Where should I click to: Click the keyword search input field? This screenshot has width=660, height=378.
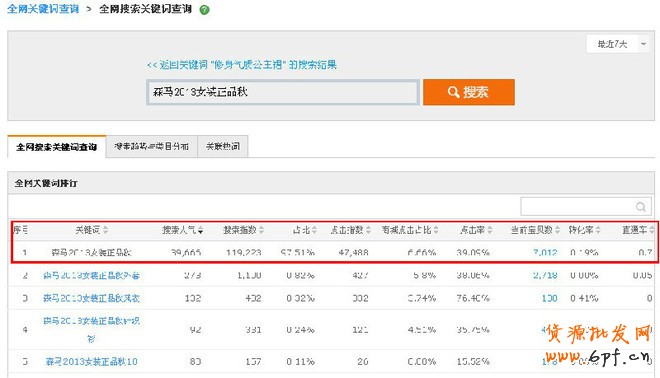283,92
